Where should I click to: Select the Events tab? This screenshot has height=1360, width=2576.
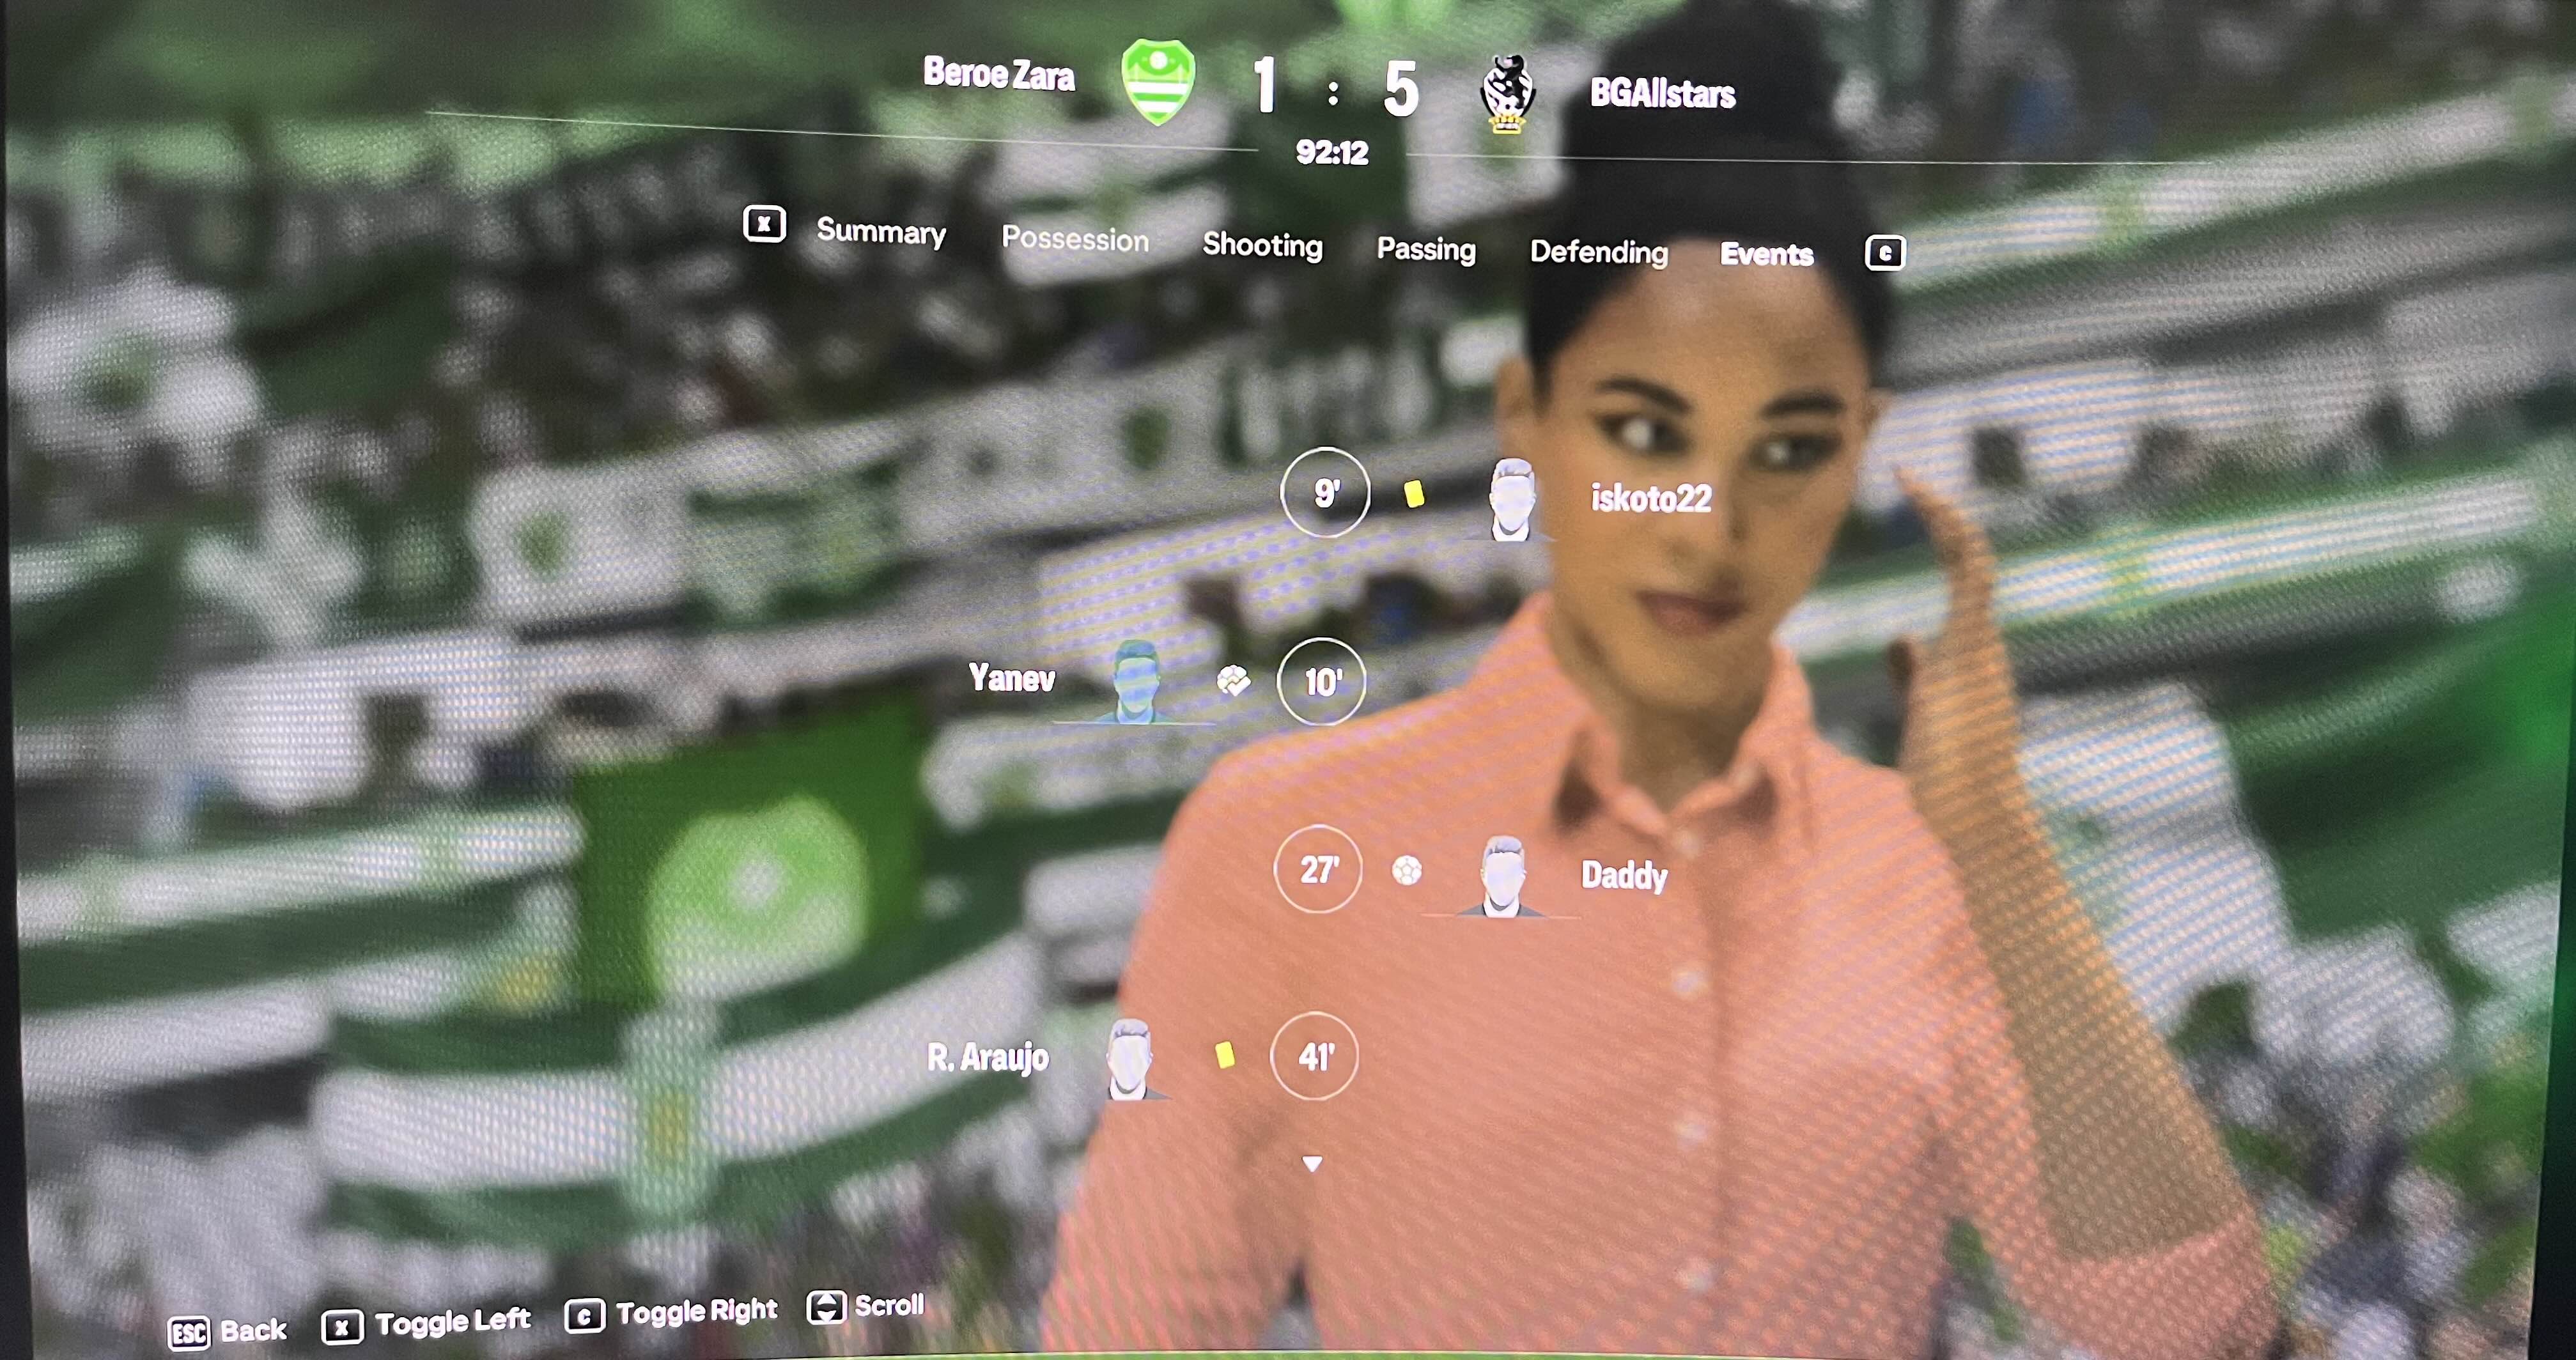1766,254
